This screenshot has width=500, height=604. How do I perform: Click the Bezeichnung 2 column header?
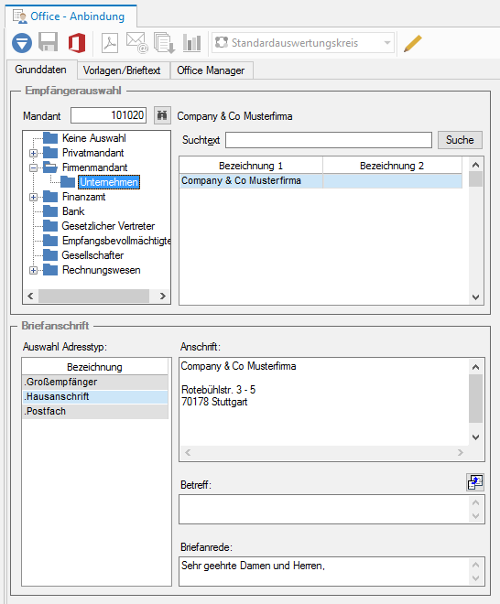(x=392, y=166)
